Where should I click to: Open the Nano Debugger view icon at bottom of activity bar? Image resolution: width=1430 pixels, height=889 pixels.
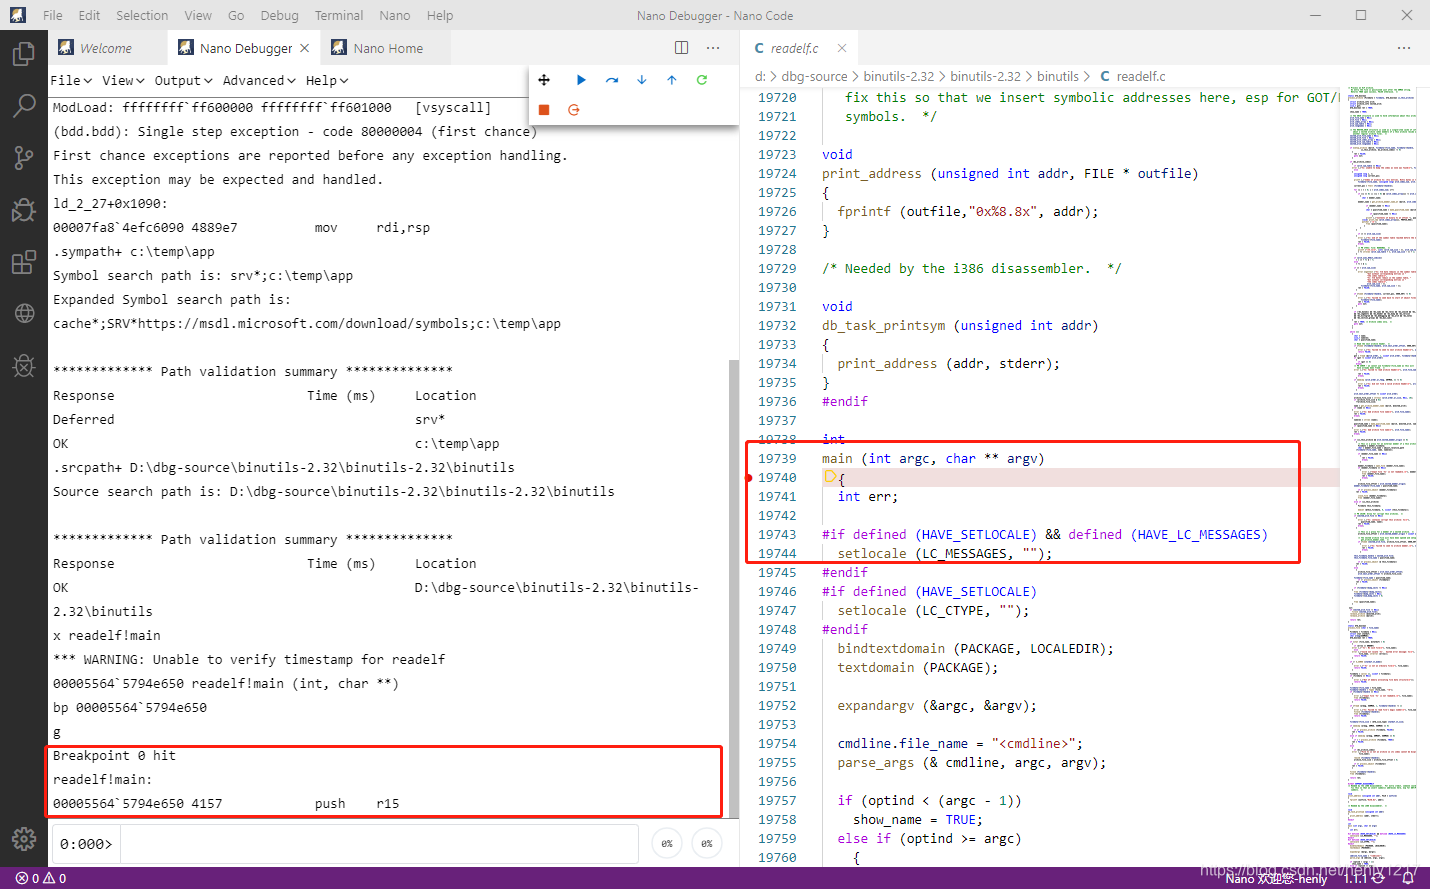(23, 366)
